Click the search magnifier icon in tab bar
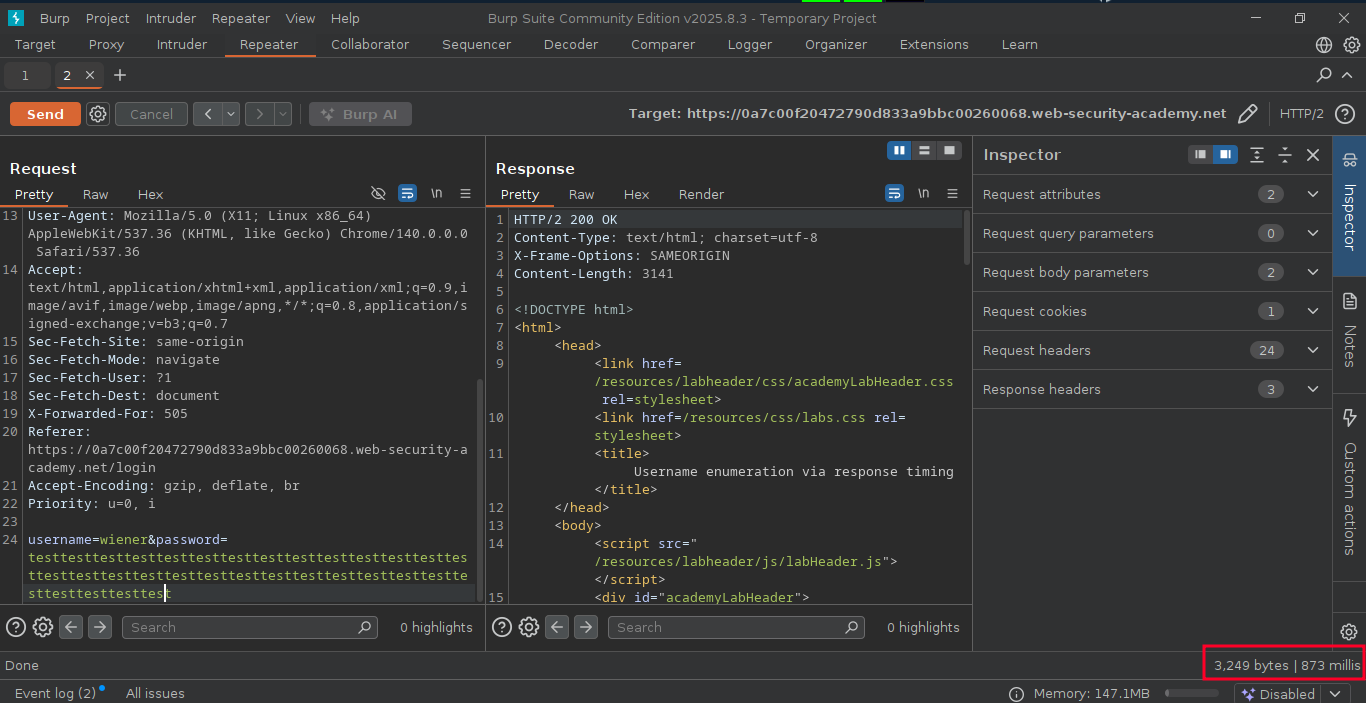 click(x=1324, y=75)
